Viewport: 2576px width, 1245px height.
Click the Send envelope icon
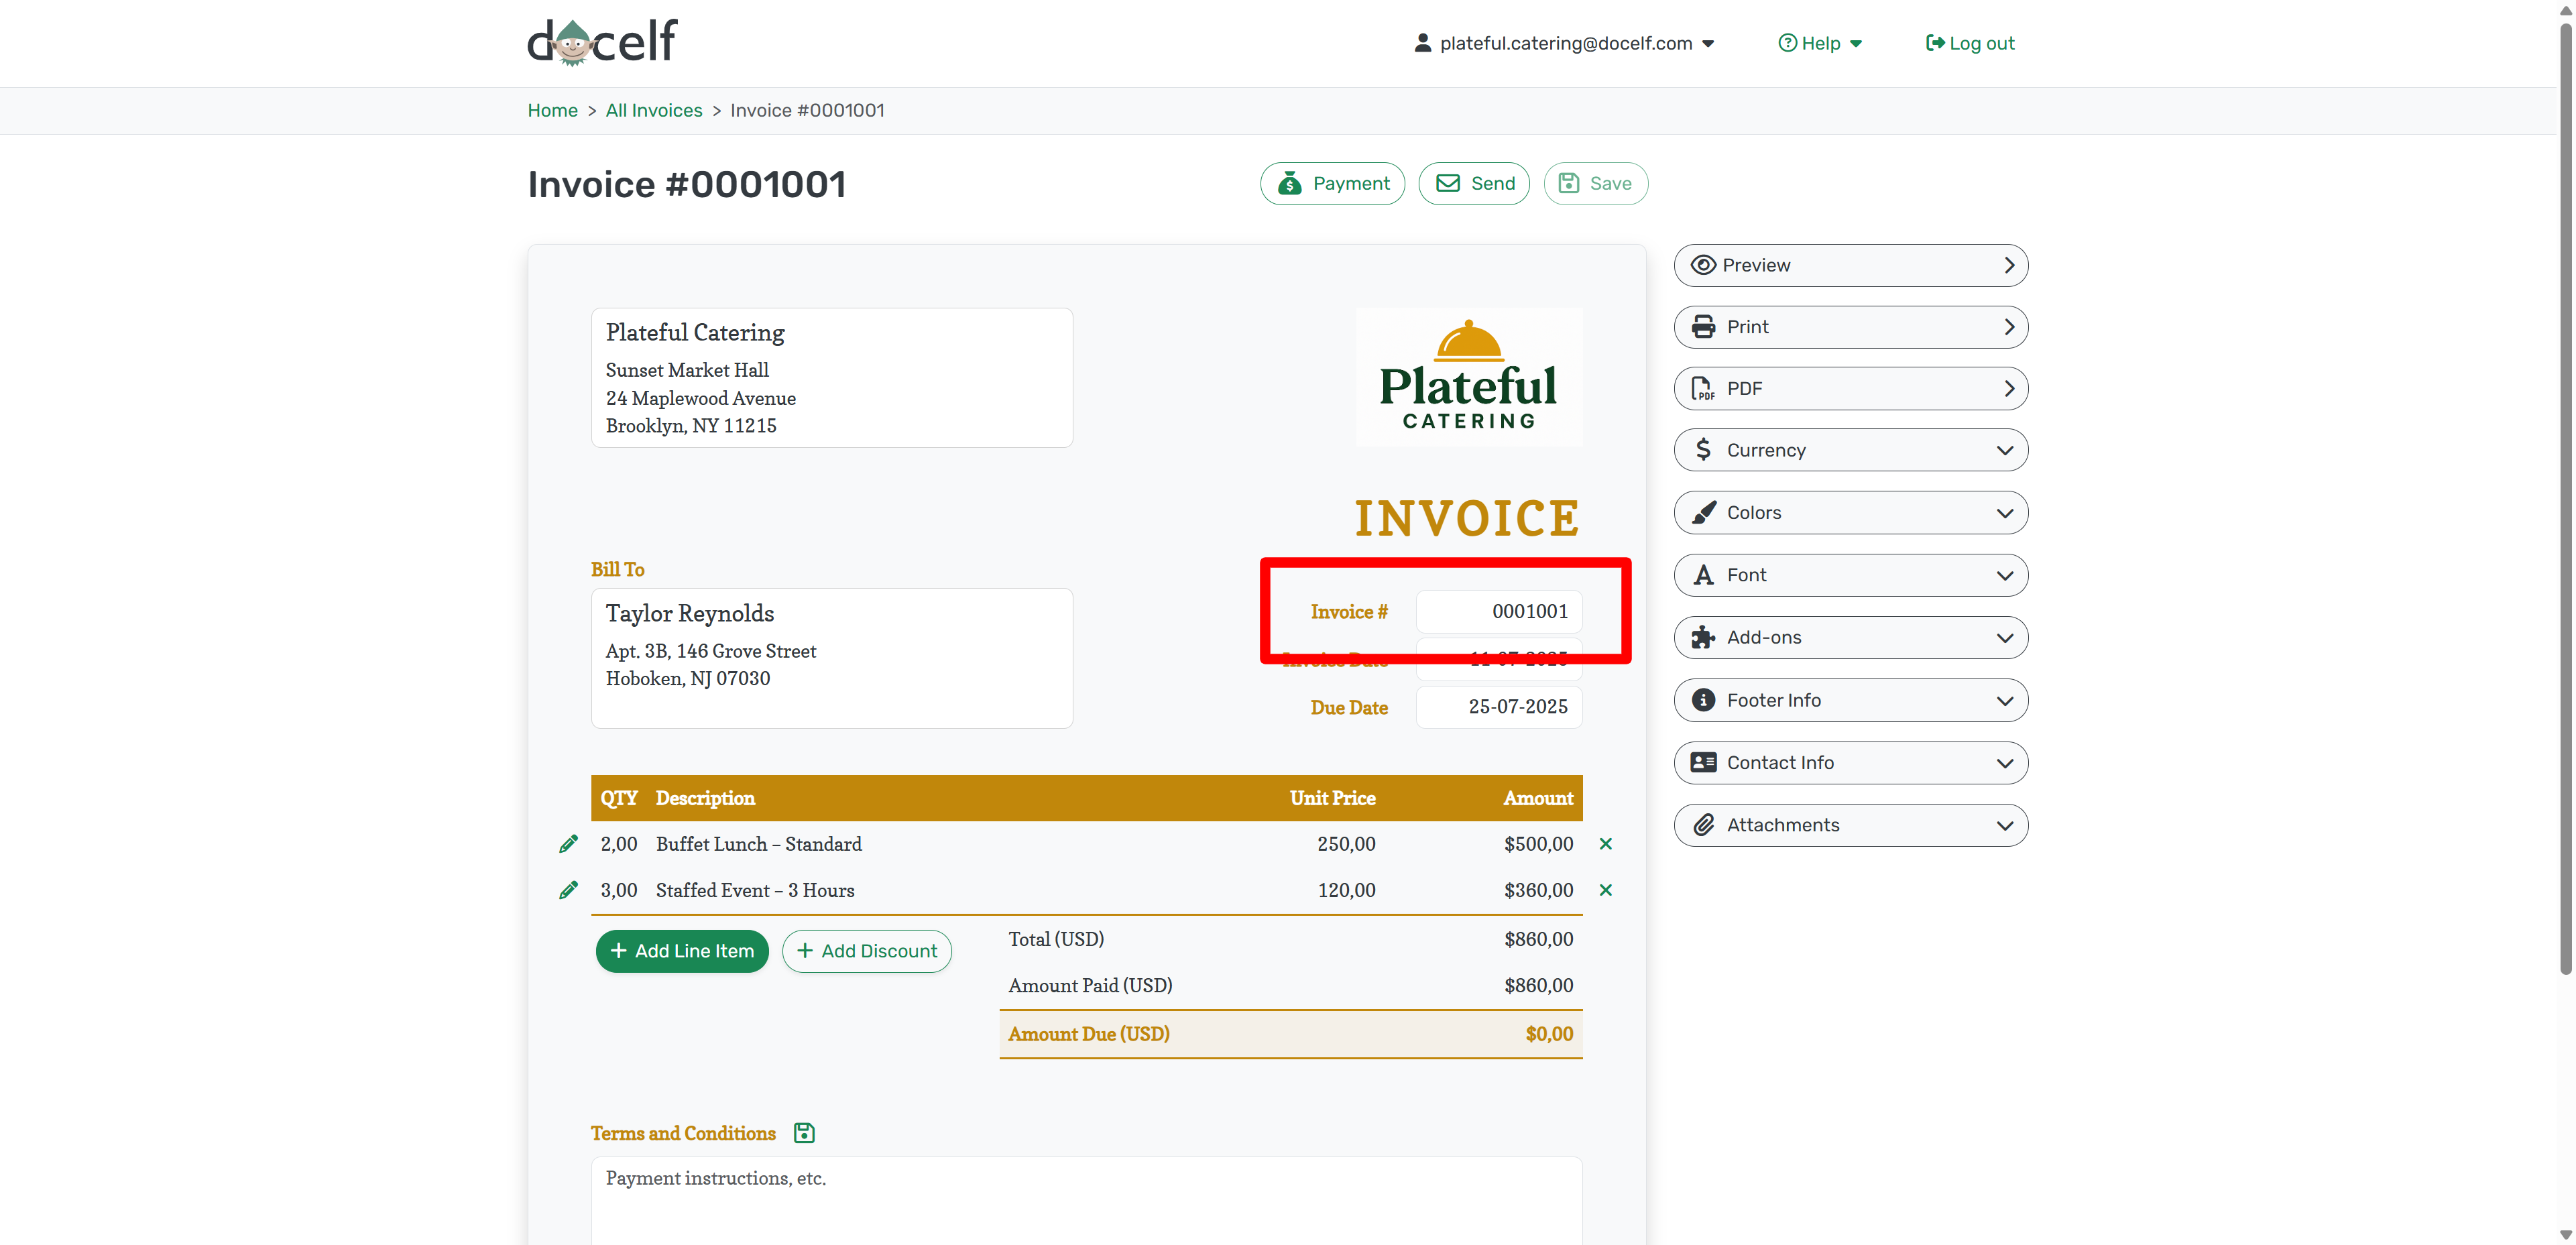coord(1448,183)
